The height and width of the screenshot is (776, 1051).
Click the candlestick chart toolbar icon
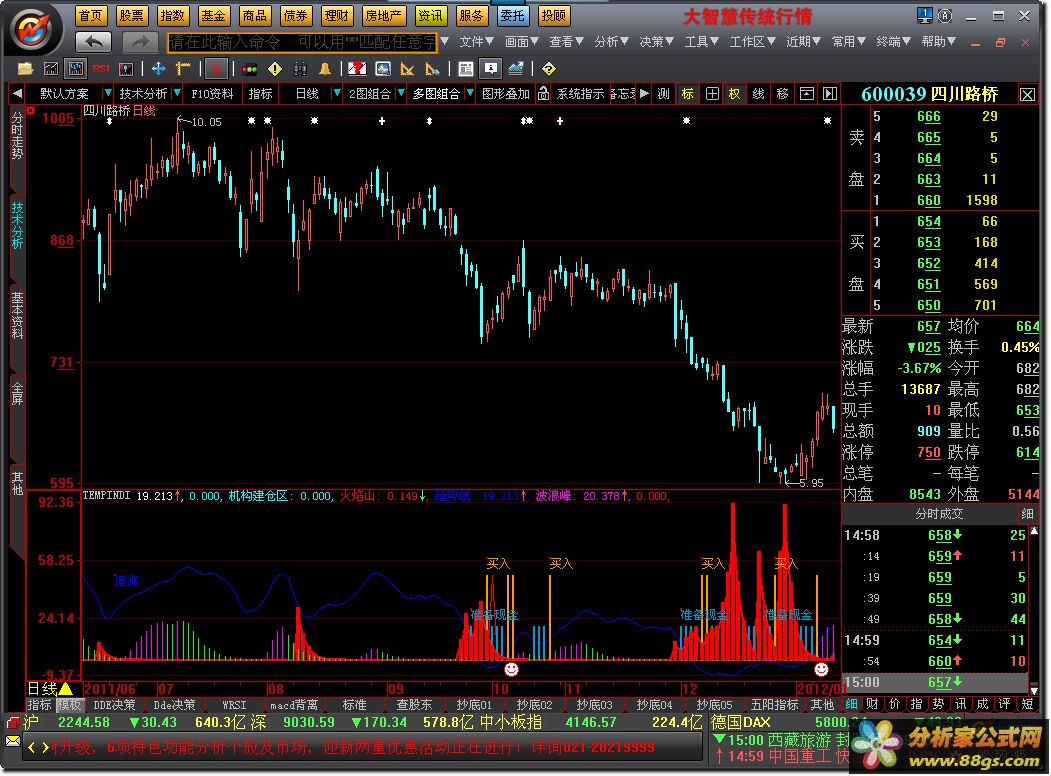[76, 69]
